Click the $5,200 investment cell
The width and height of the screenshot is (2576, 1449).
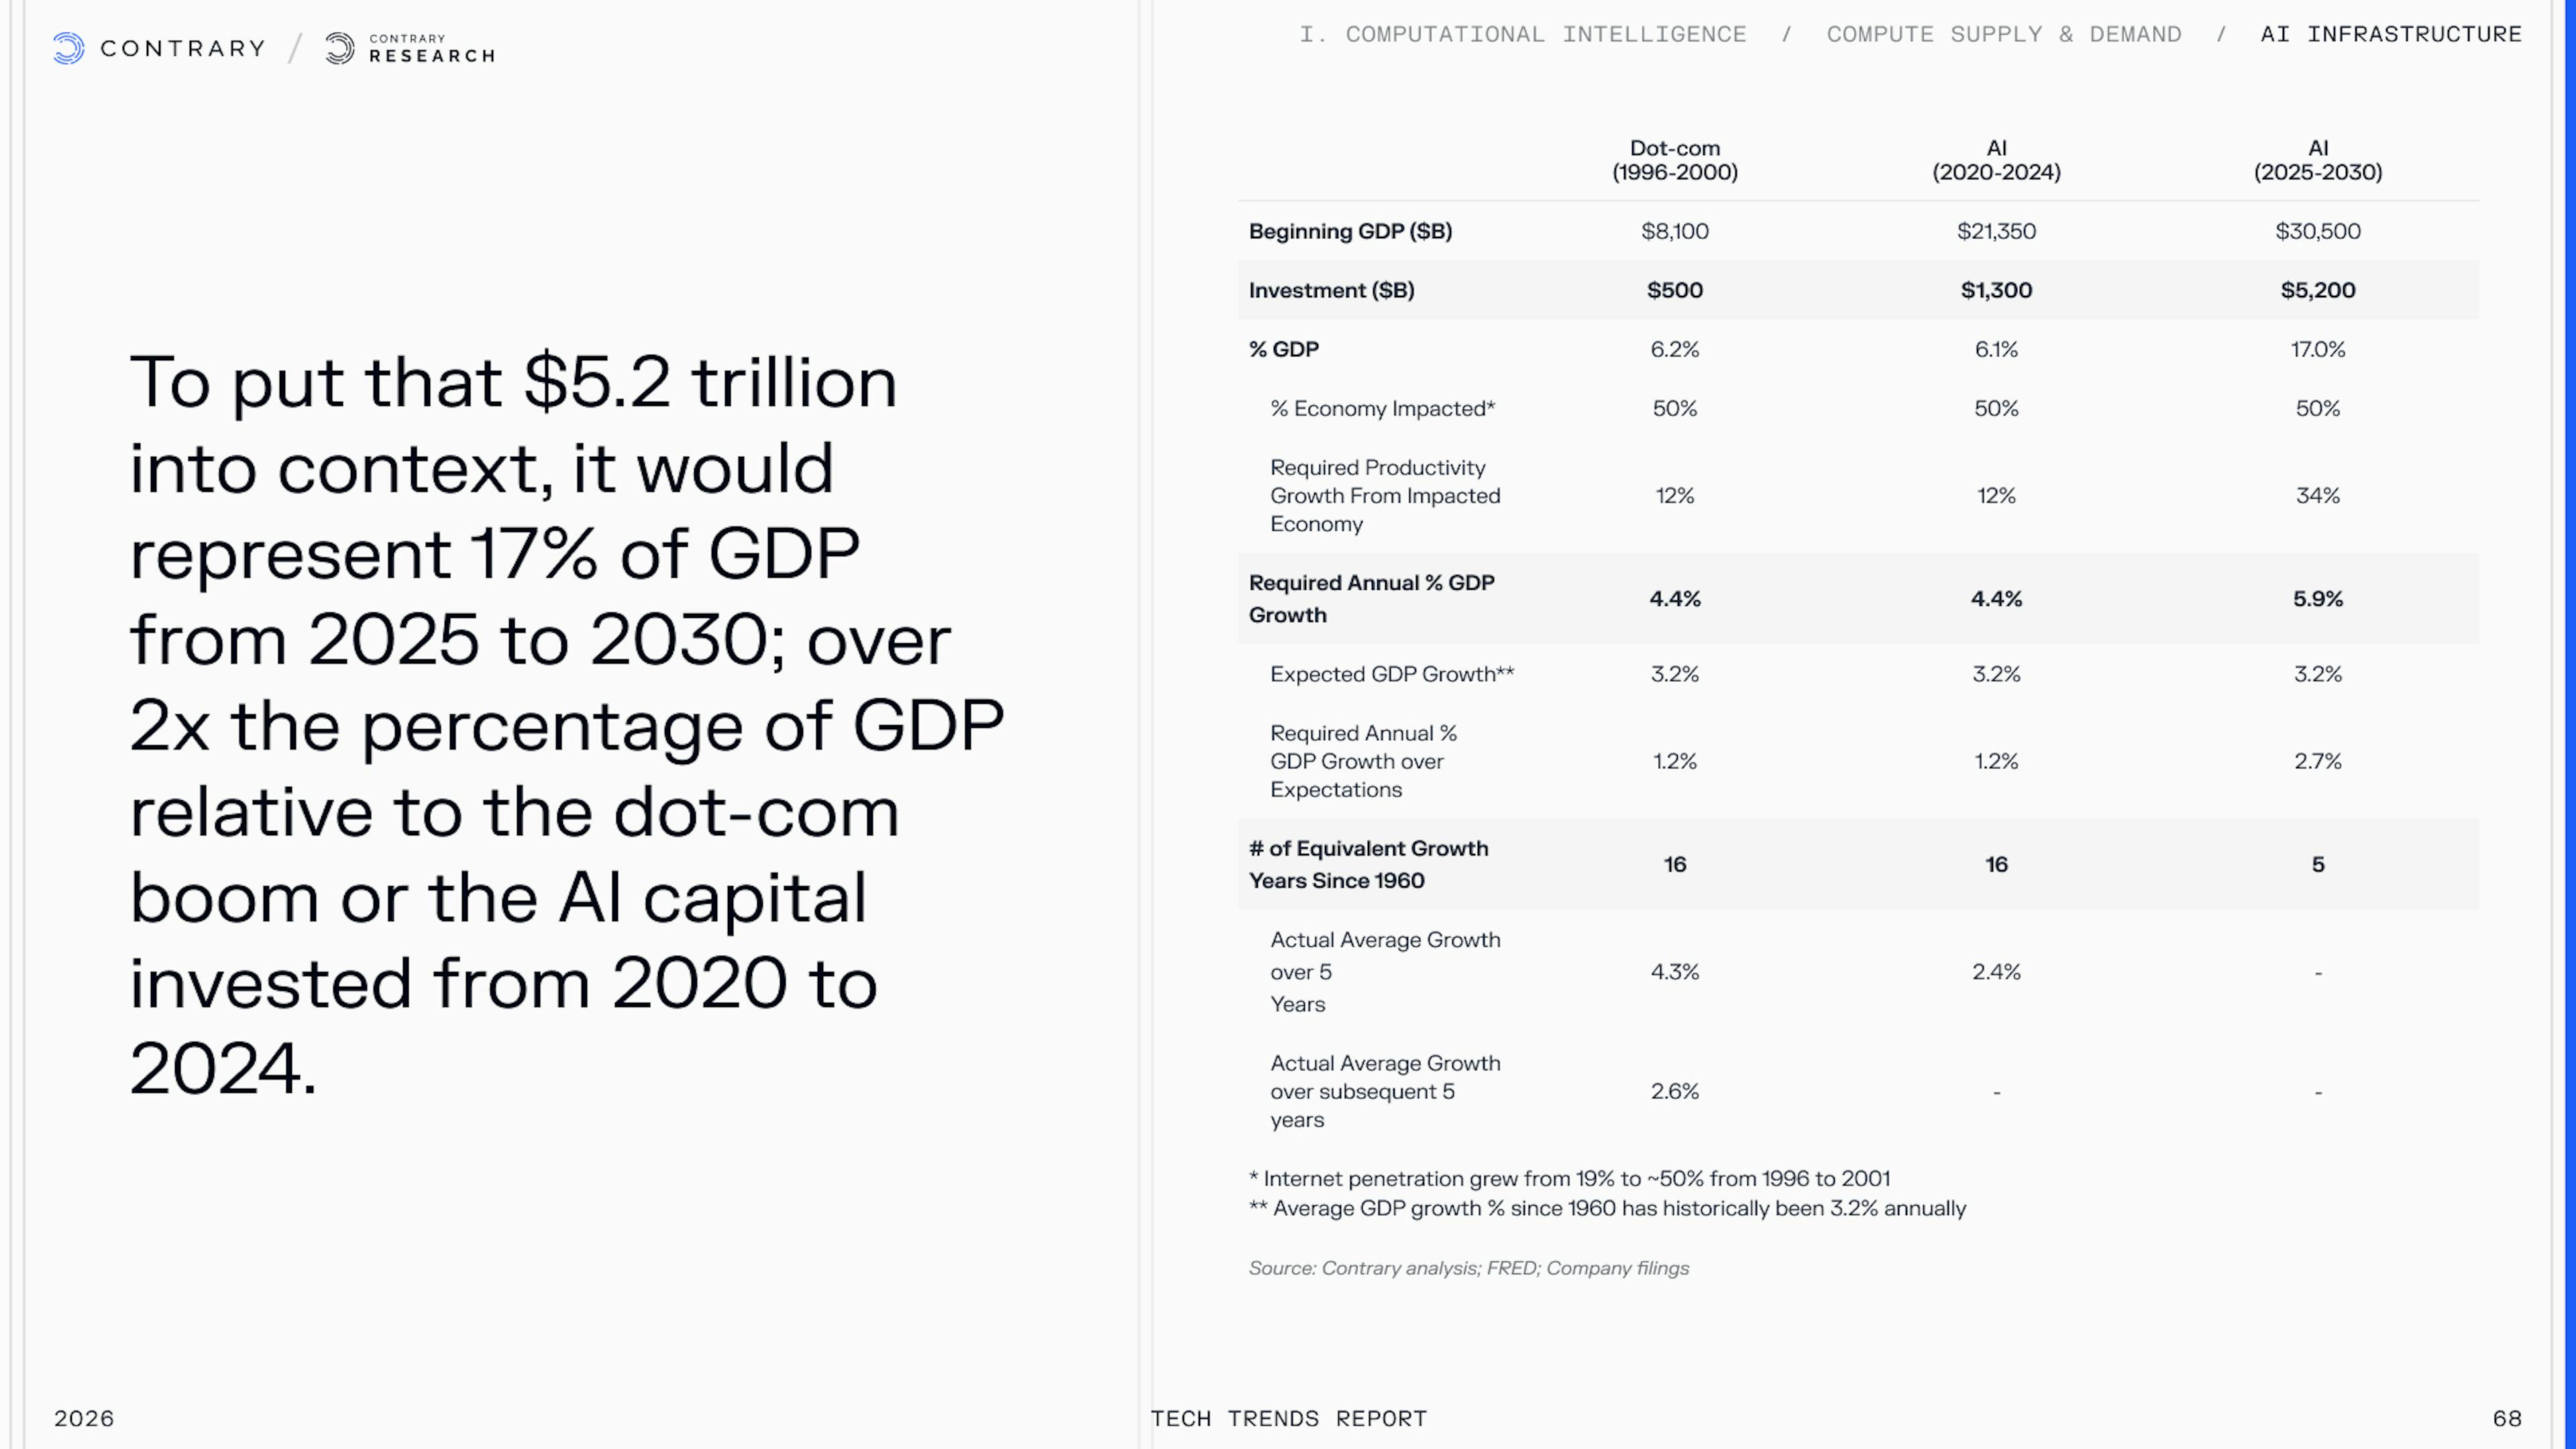click(2317, 290)
